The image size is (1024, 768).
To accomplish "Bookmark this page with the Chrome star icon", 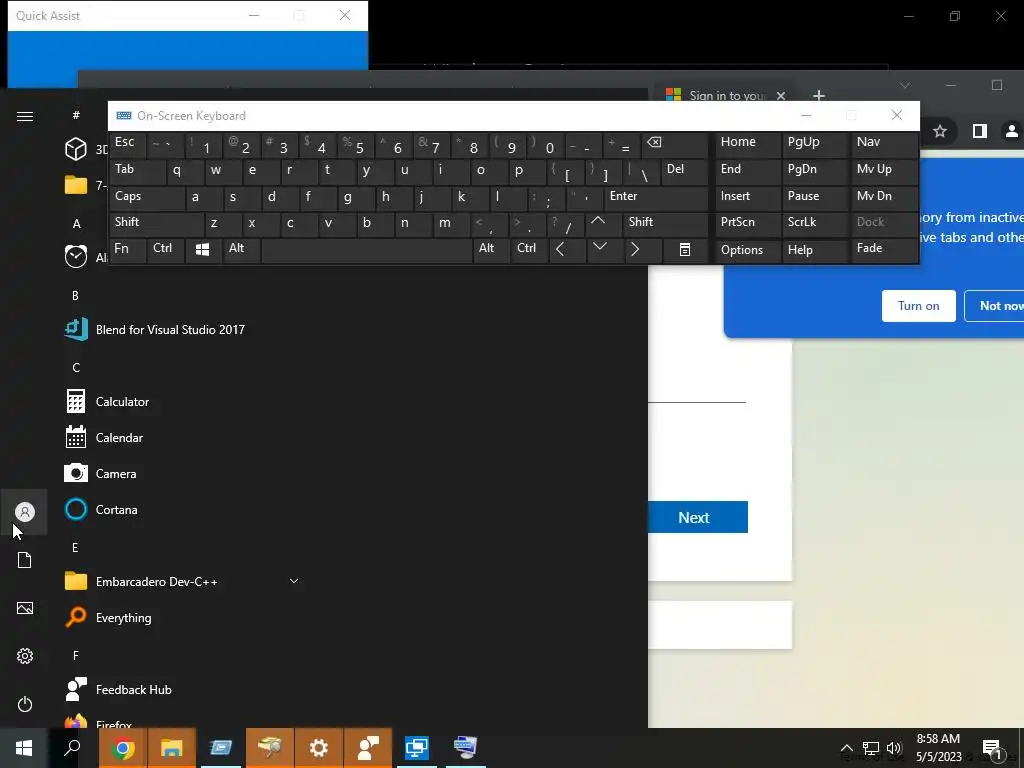I will click(940, 131).
